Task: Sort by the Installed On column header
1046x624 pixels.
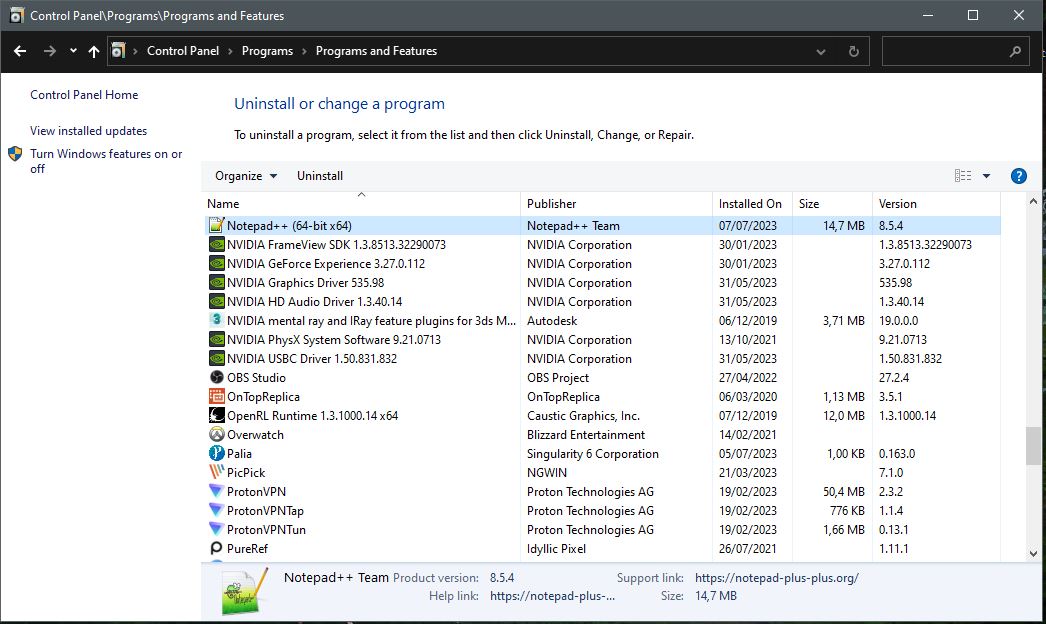Action: coord(752,204)
